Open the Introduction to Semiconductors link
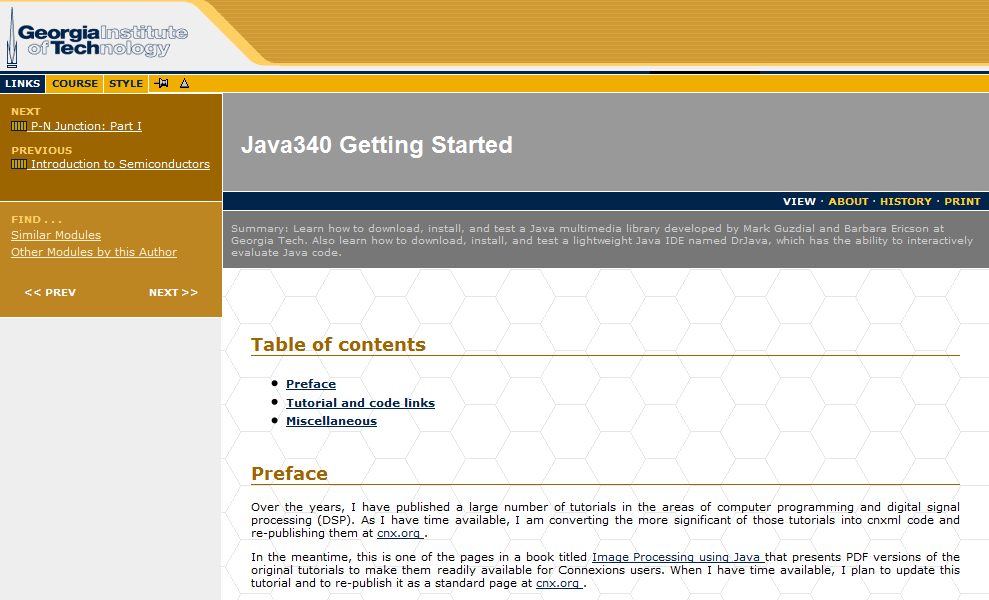The height and width of the screenshot is (600, 989). click(120, 164)
